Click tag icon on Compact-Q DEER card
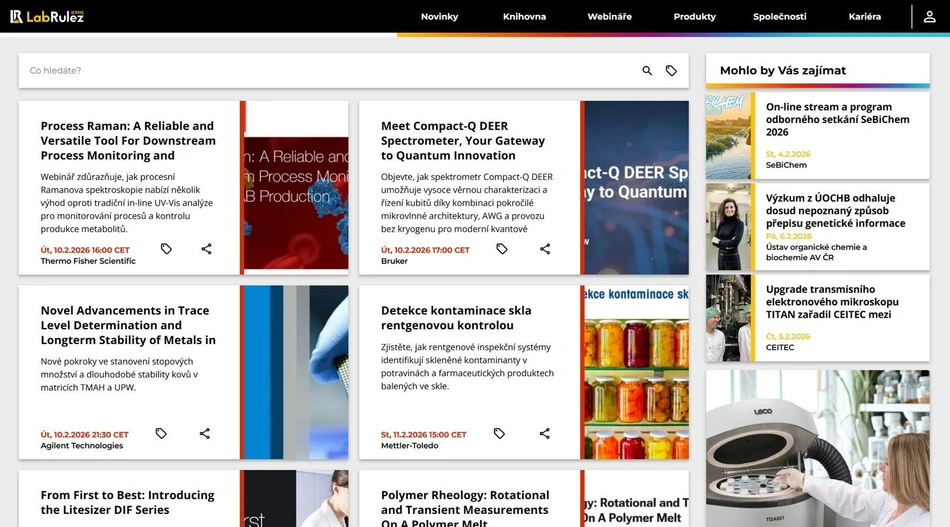The width and height of the screenshot is (950, 527). pyautogui.click(x=502, y=249)
